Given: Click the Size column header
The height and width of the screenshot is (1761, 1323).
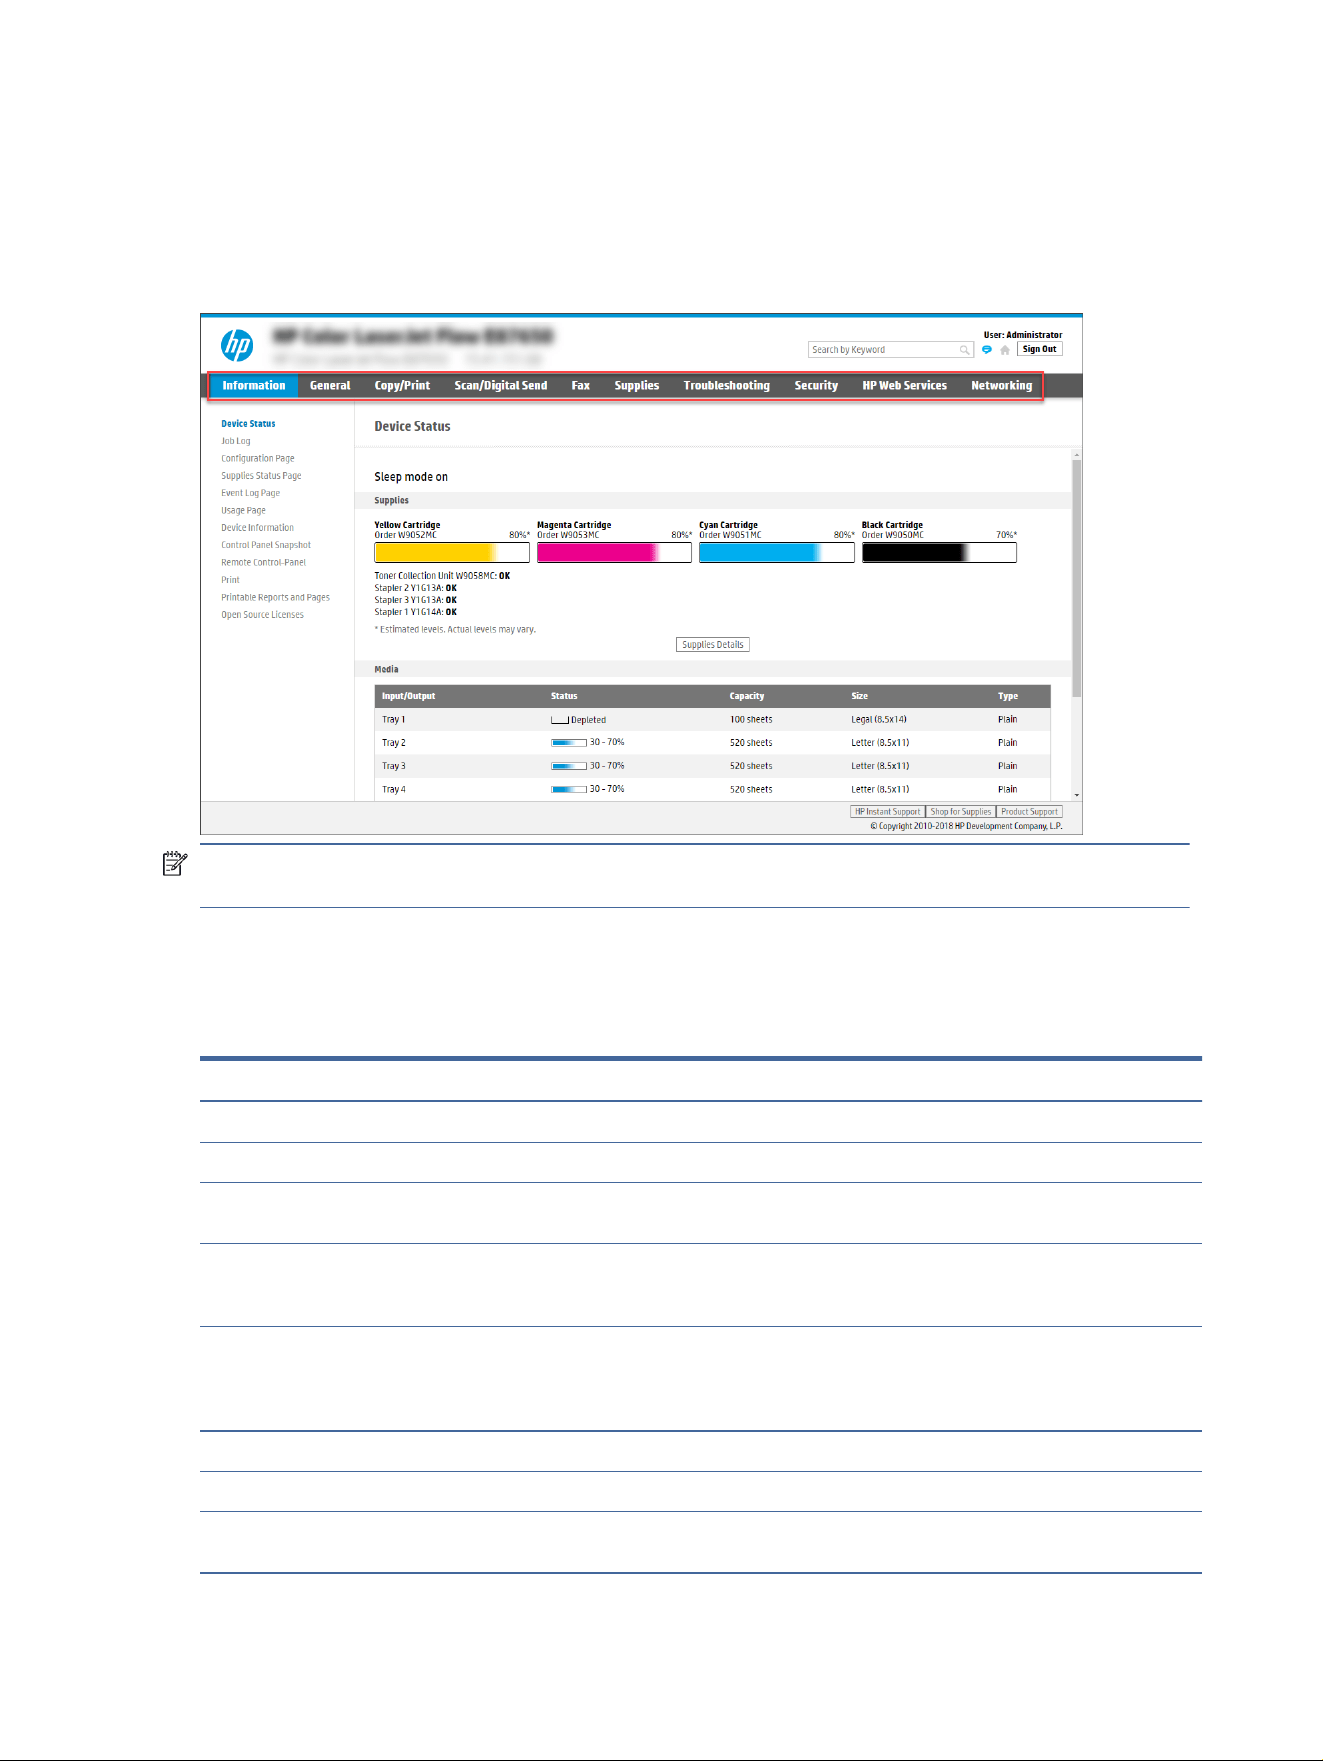Looking at the screenshot, I should 860,696.
